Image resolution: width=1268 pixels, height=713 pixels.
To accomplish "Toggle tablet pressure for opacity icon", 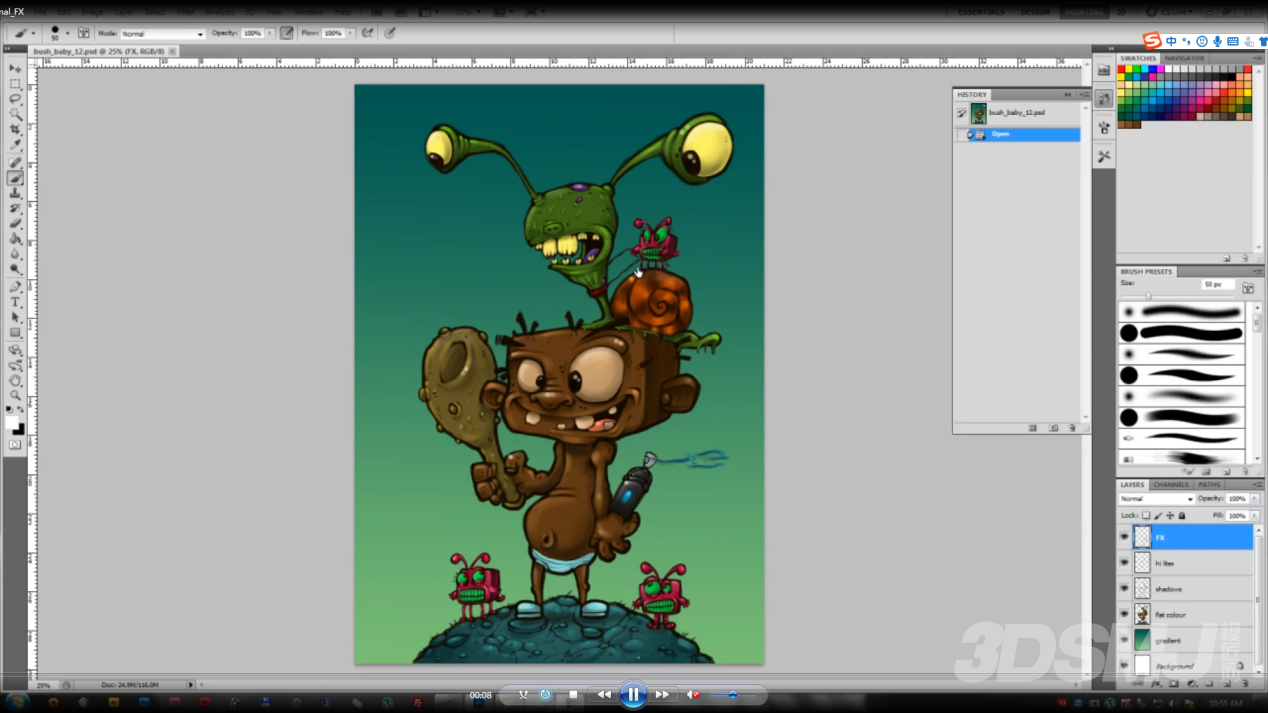I will (287, 33).
